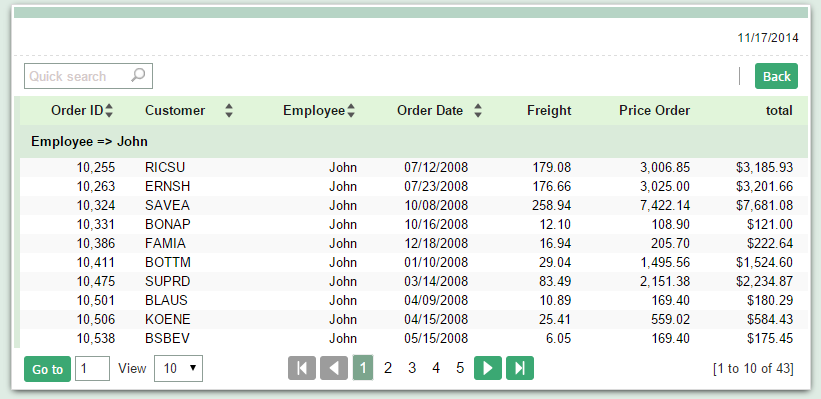Image resolution: width=821 pixels, height=399 pixels.
Task: Select page 1 in pagination
Action: [x=363, y=368]
